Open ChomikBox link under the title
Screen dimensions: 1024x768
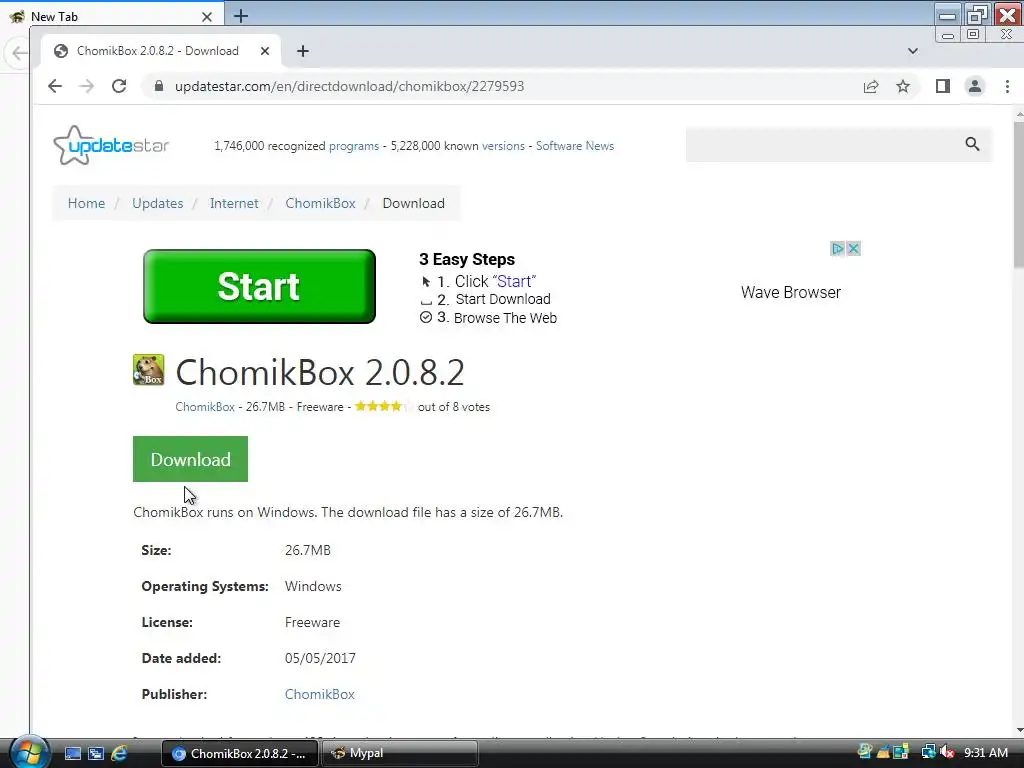[204, 407]
